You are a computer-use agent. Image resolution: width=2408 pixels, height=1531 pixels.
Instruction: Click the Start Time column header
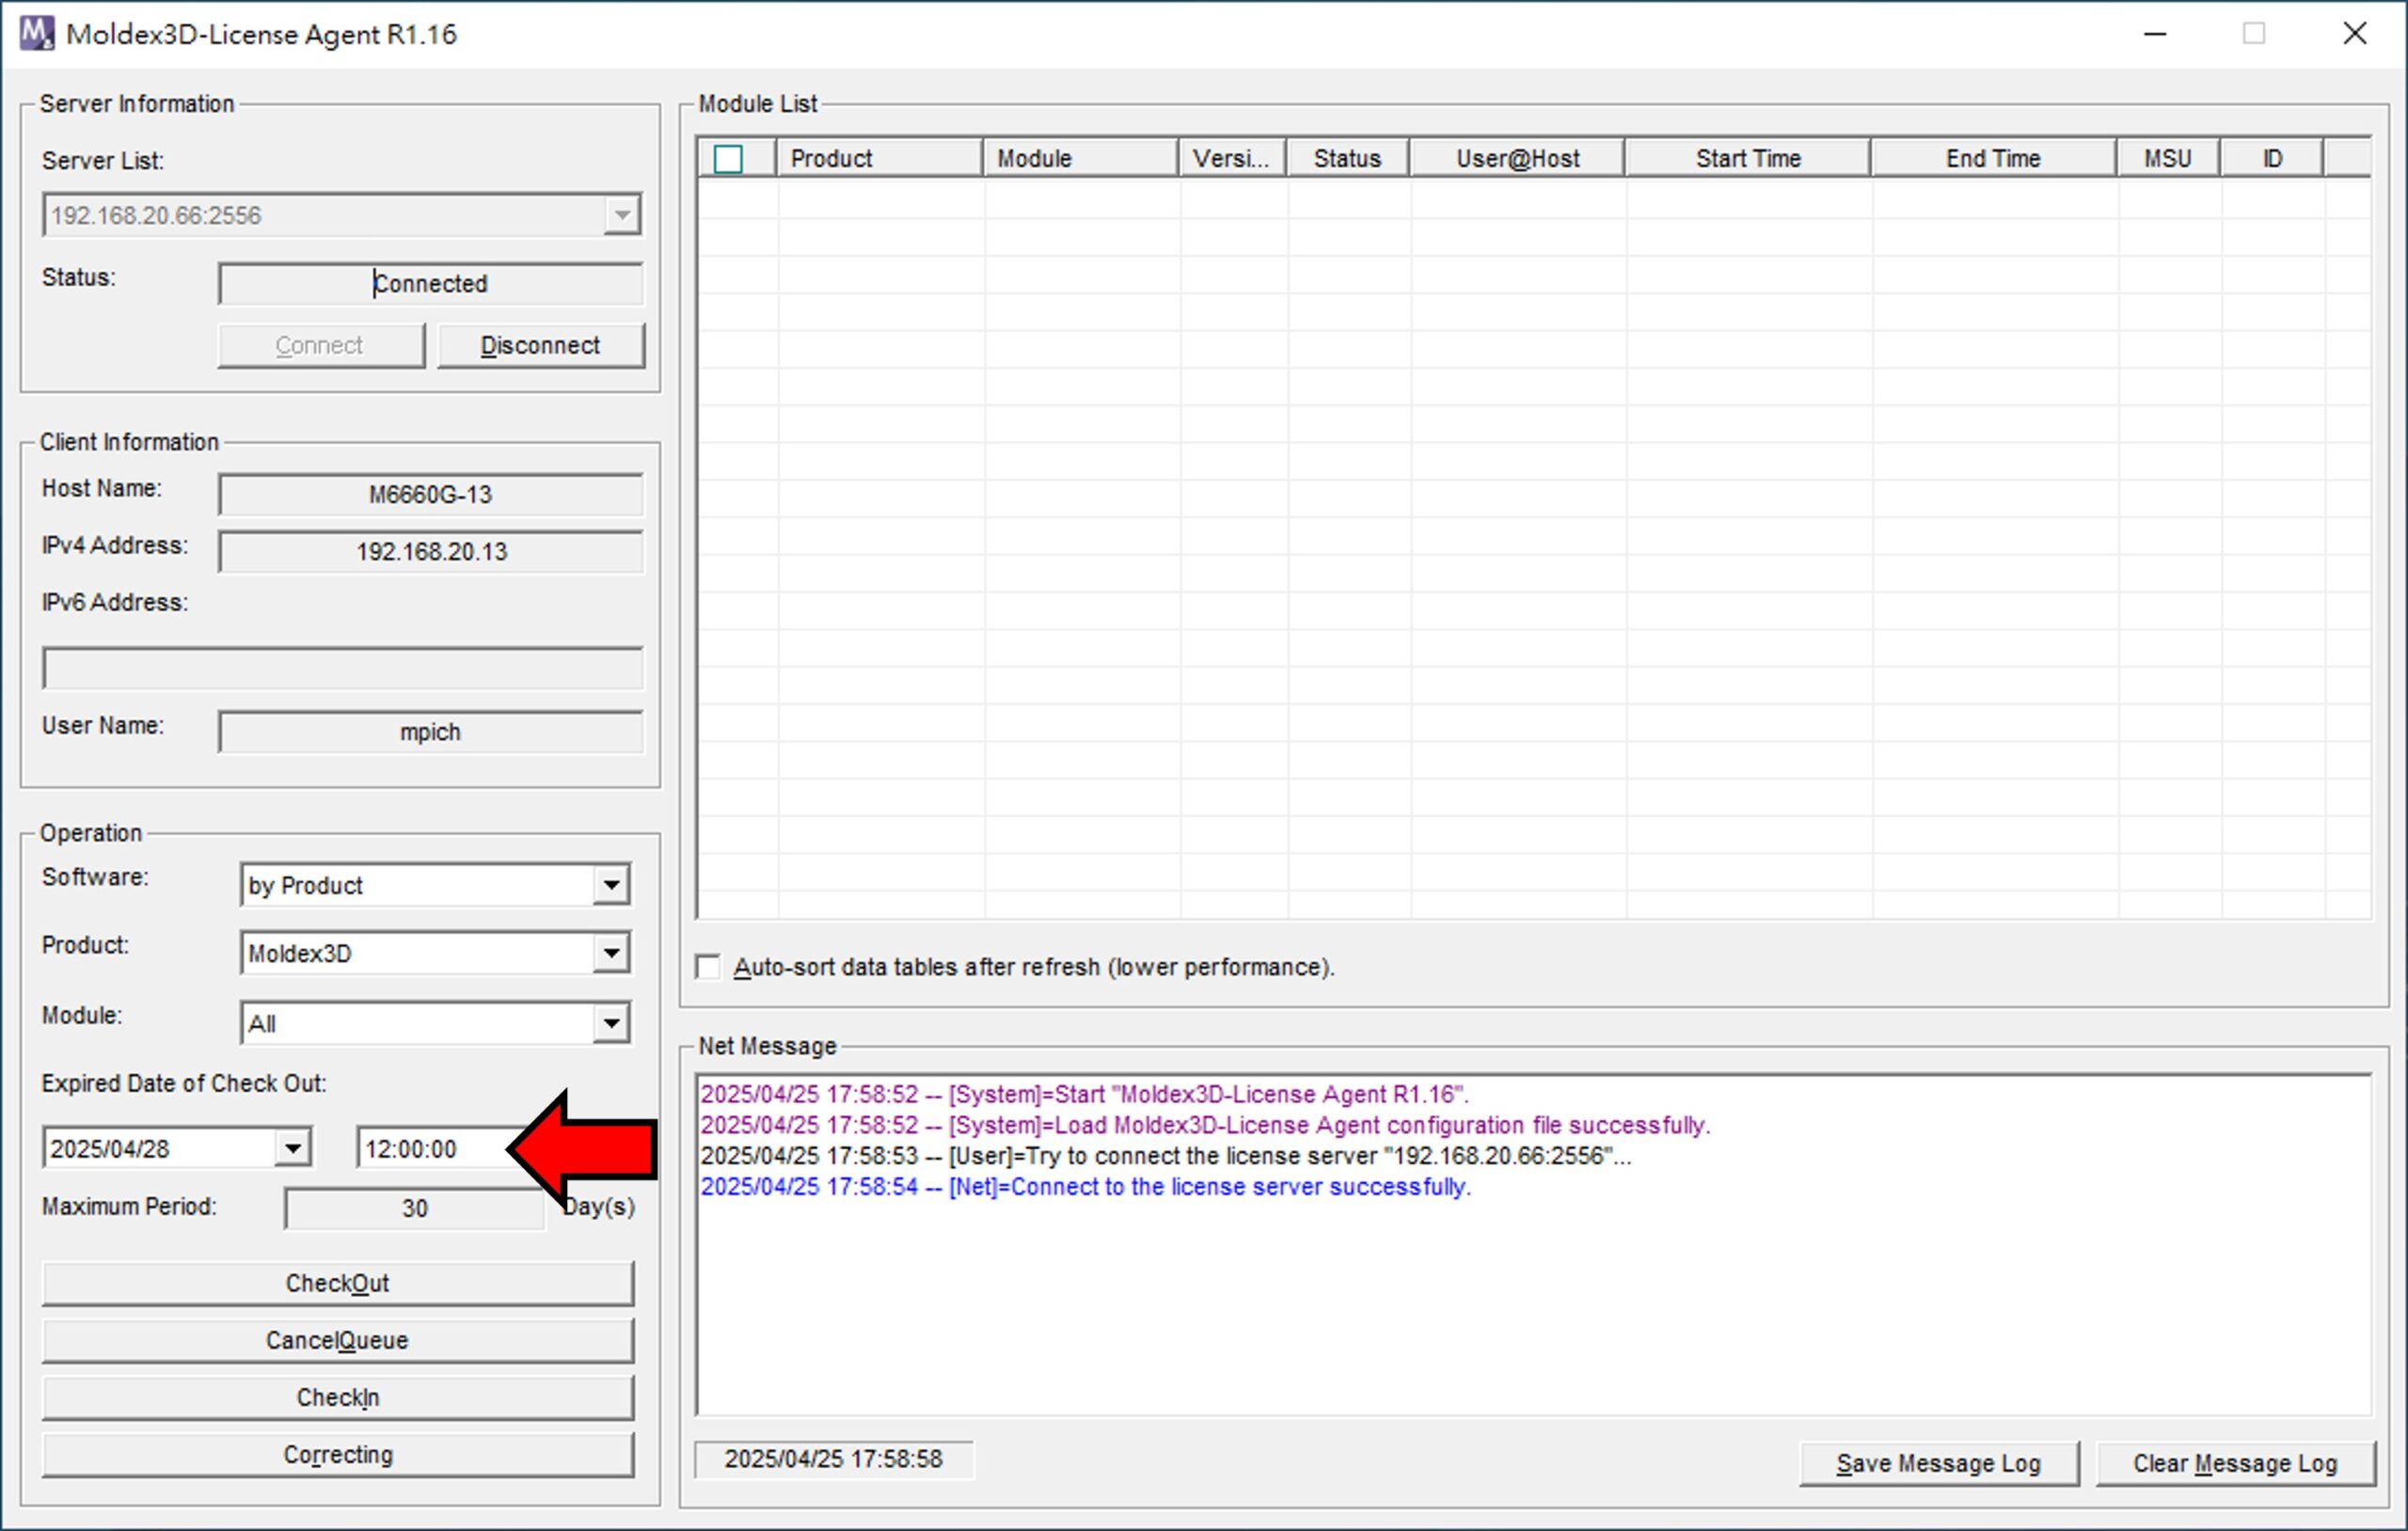(x=1748, y=158)
